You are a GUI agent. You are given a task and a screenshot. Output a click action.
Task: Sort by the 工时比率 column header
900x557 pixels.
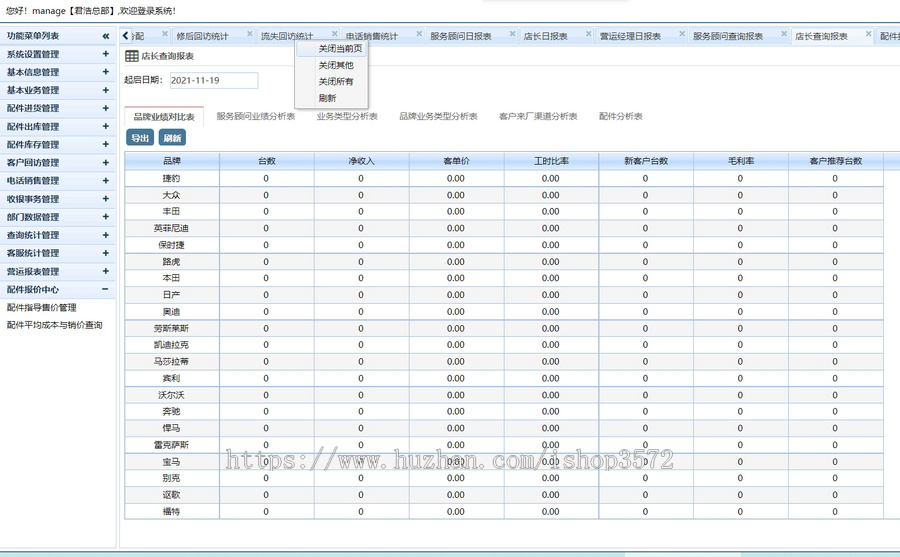(x=551, y=161)
